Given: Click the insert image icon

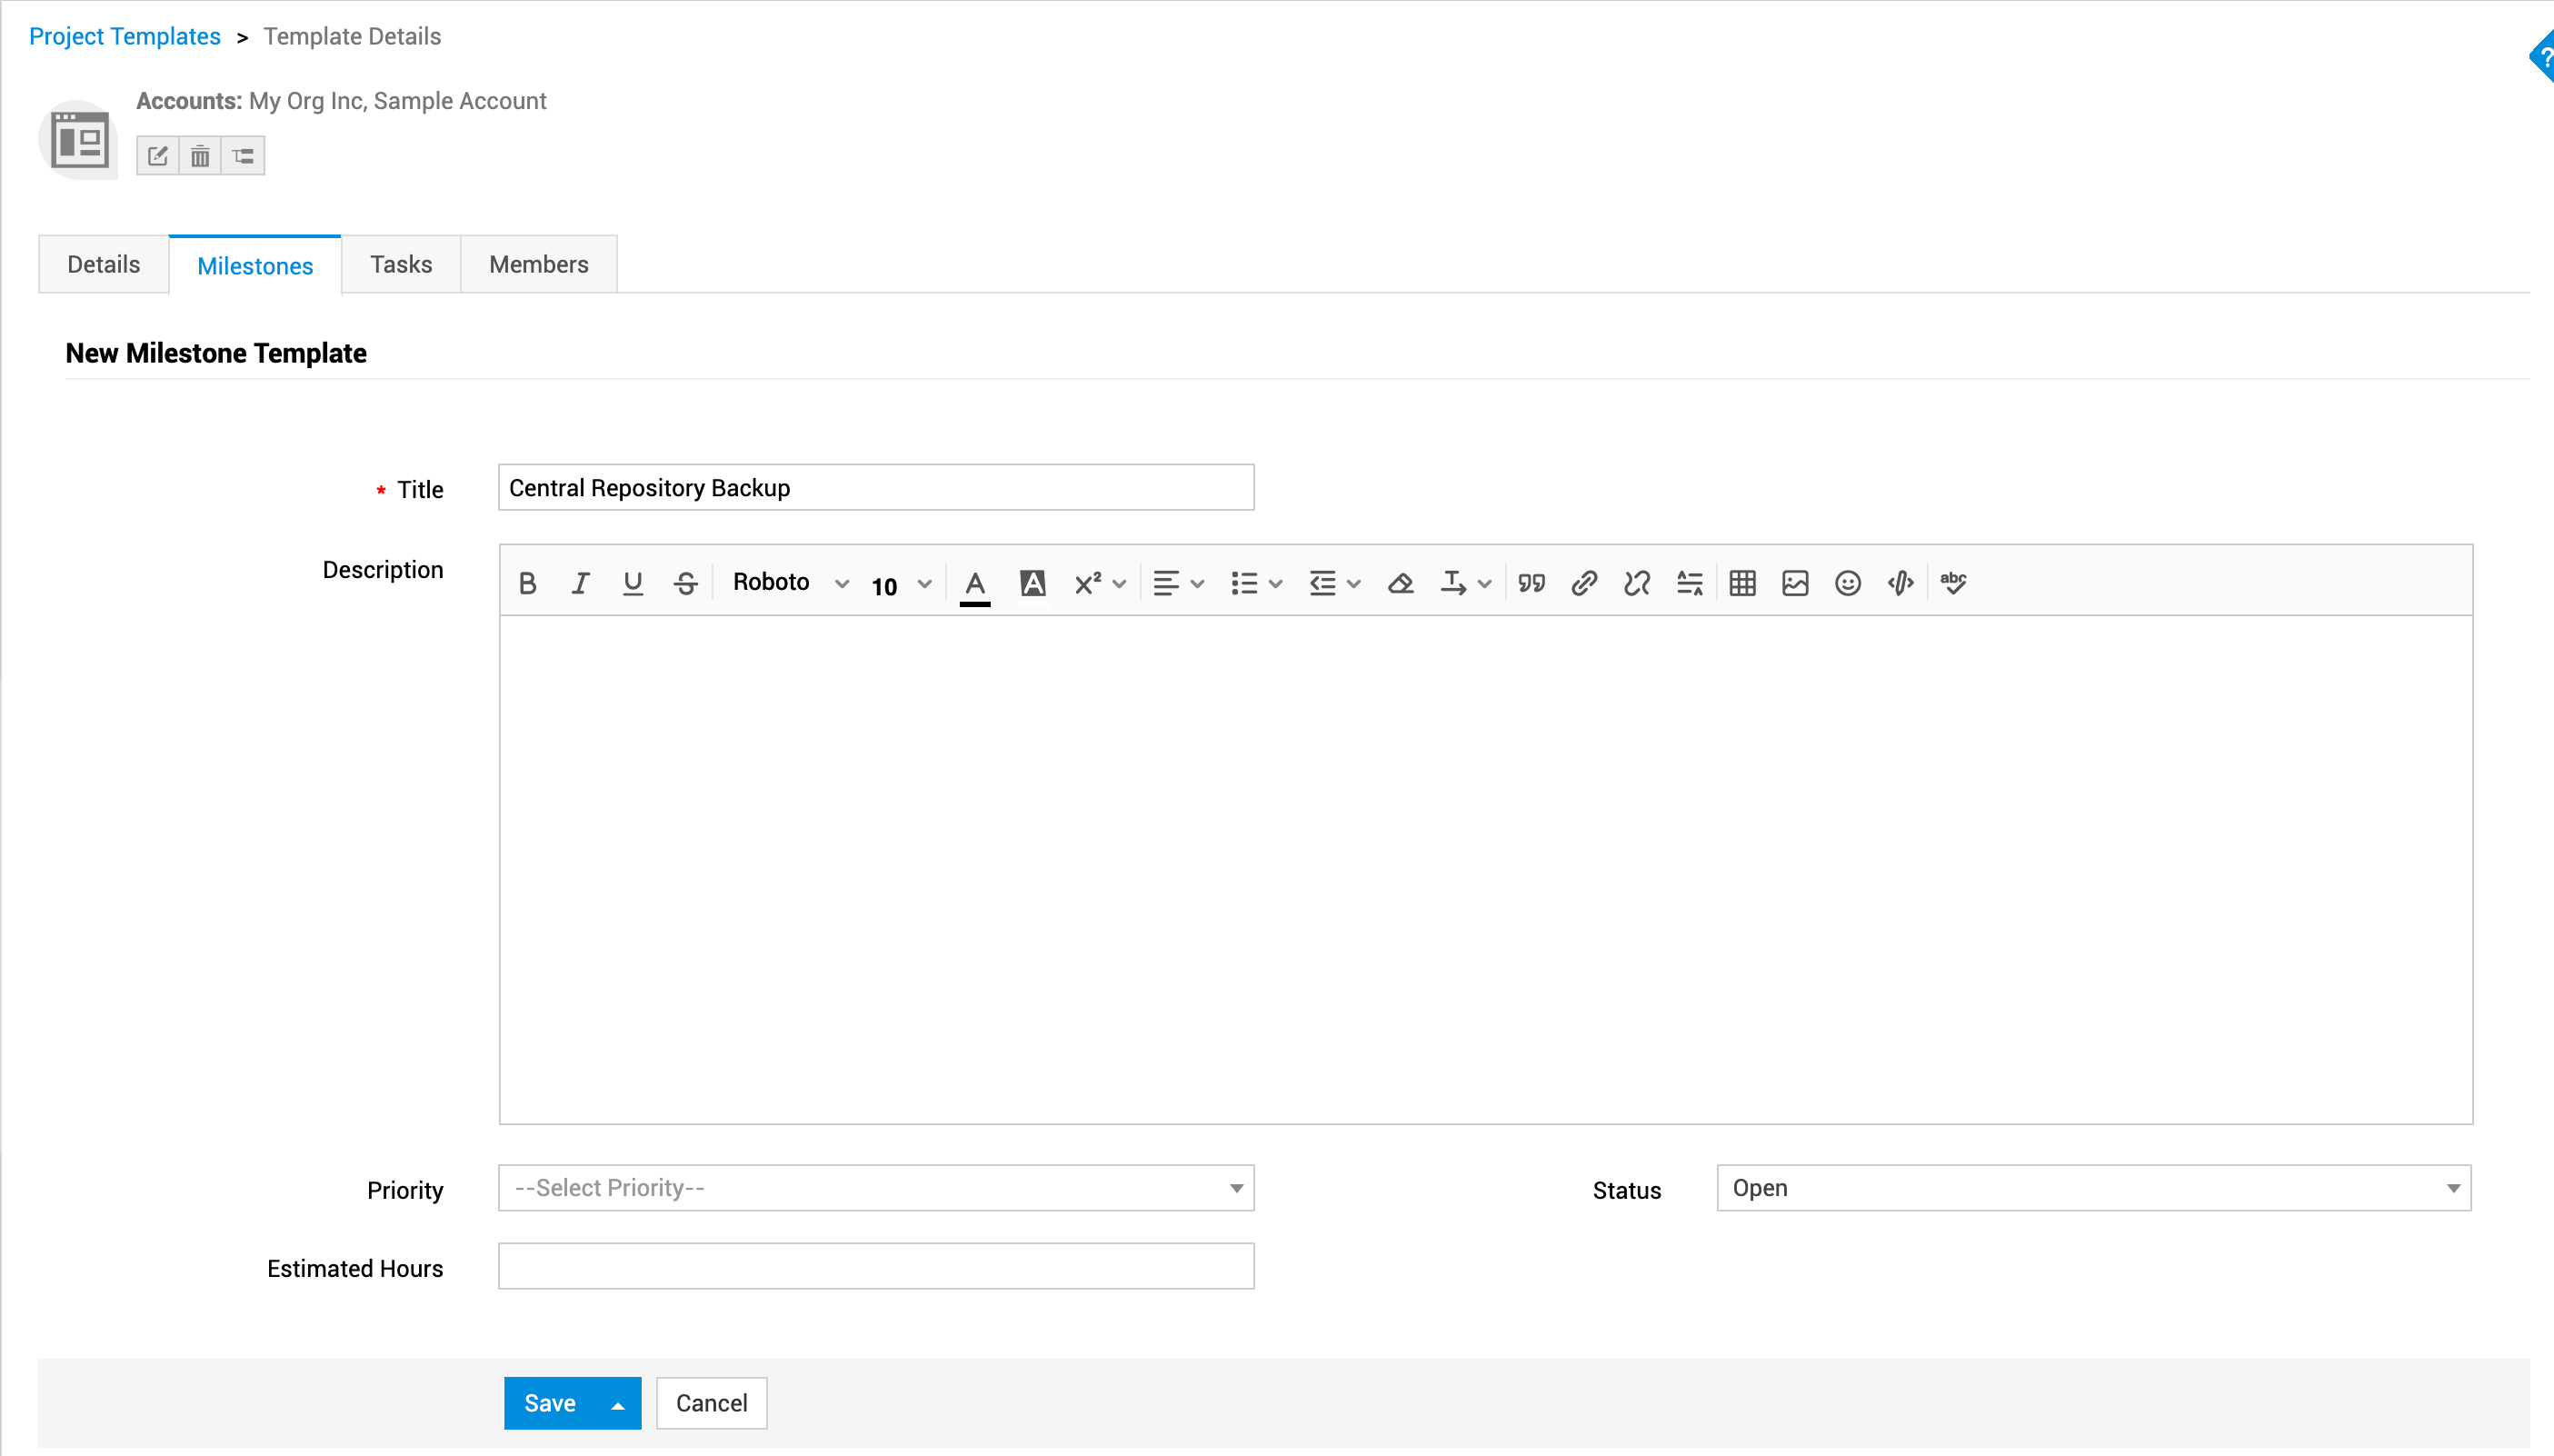Looking at the screenshot, I should [1795, 583].
